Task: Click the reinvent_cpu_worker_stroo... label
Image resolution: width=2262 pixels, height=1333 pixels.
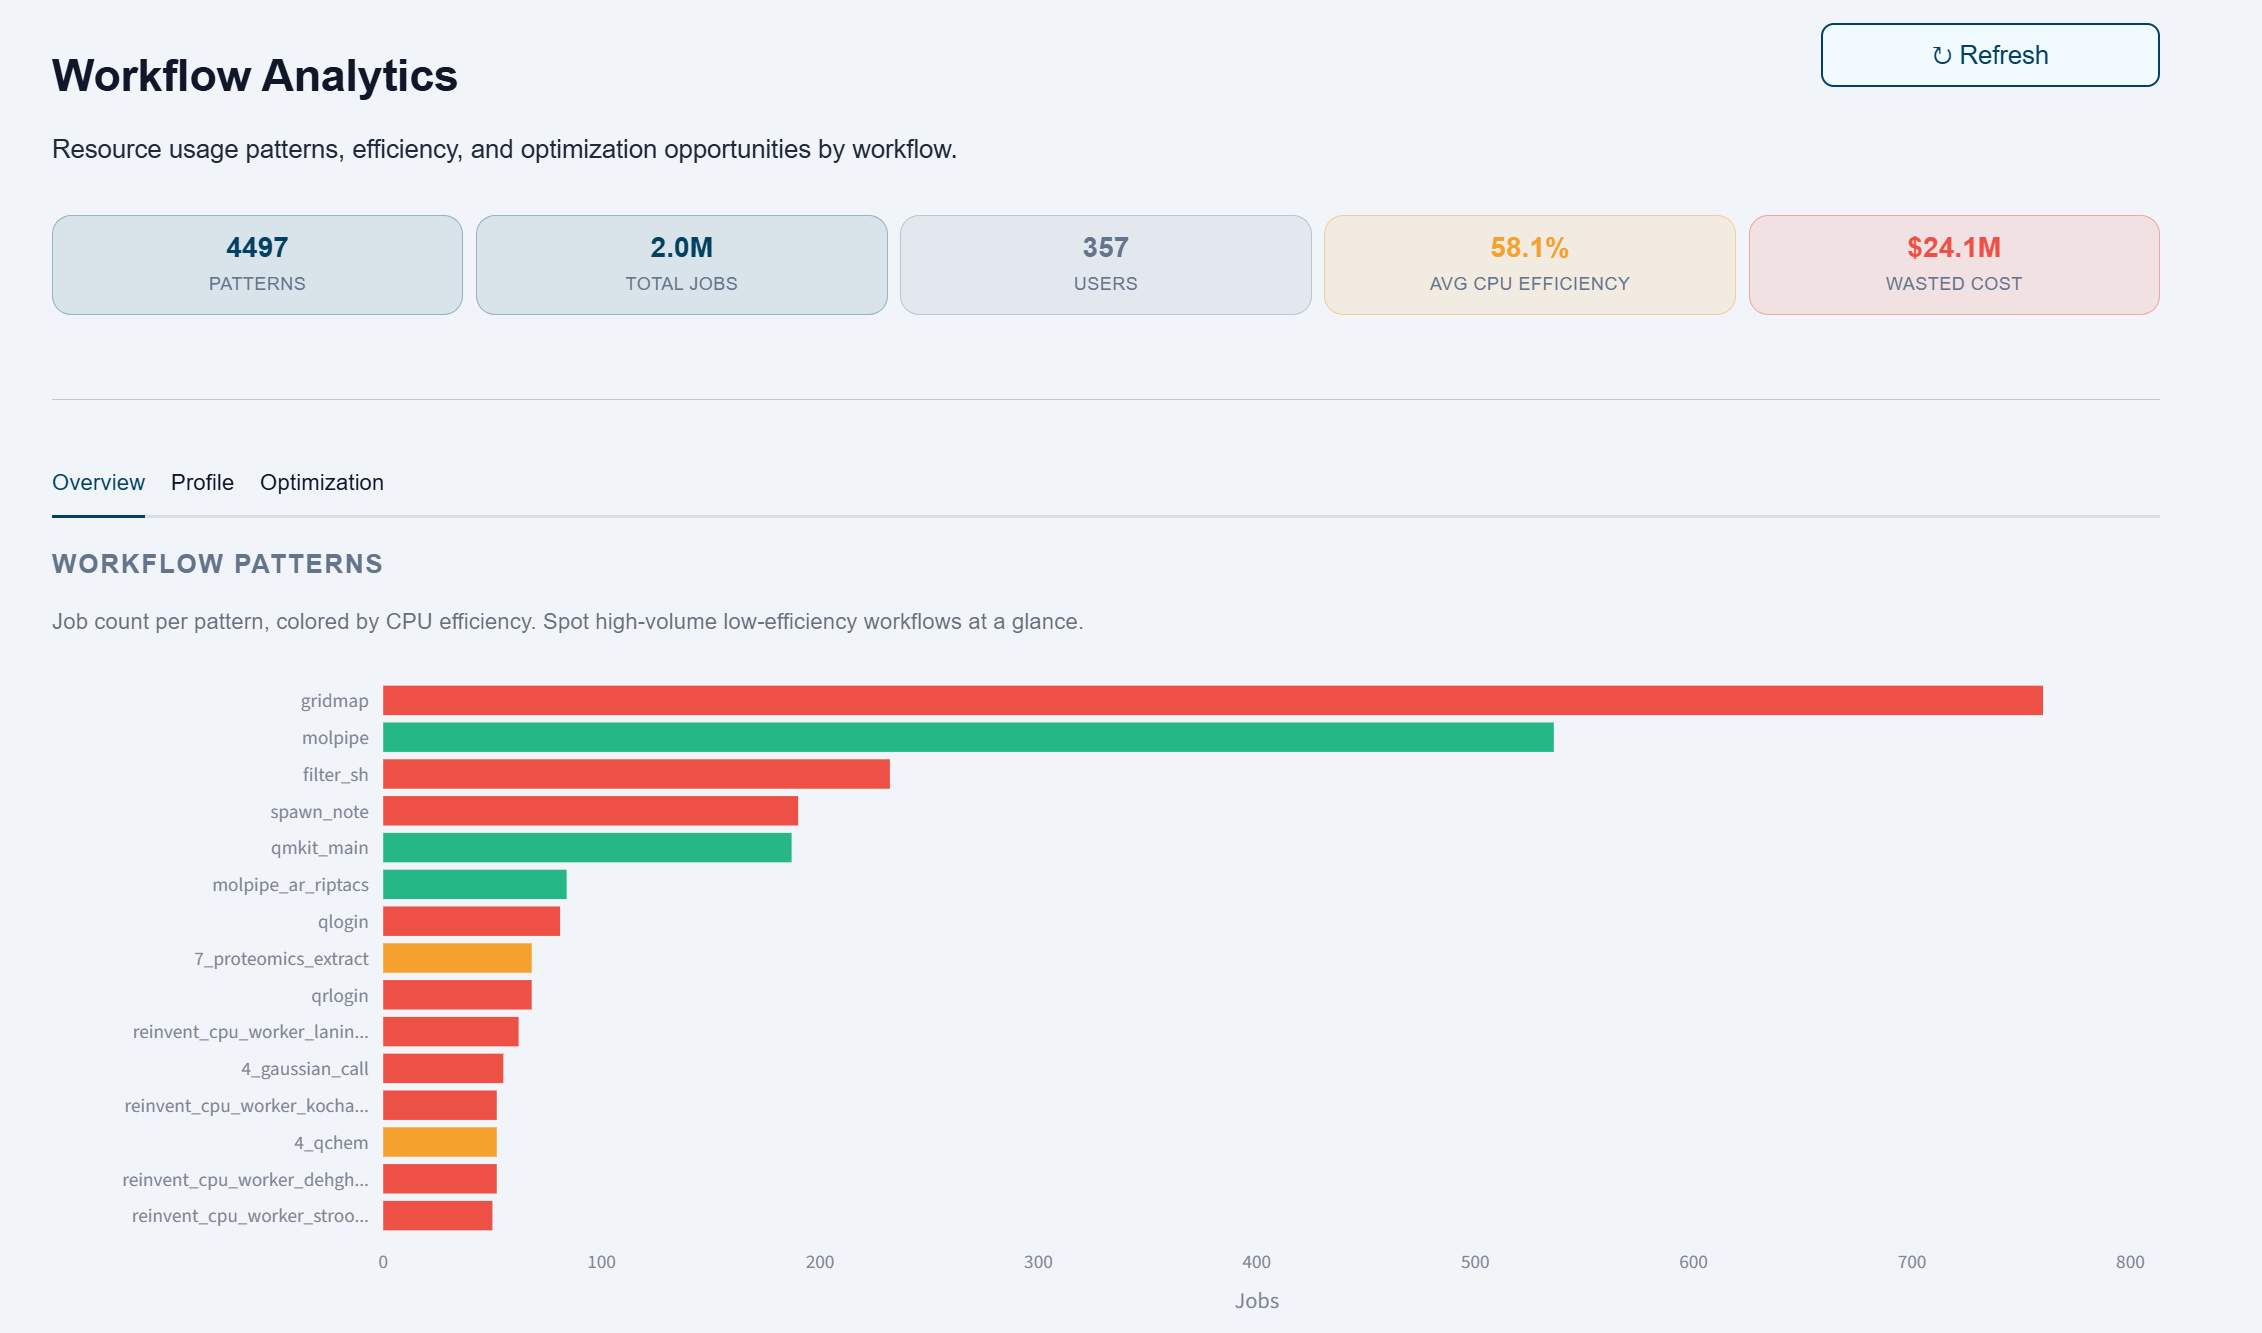Action: [250, 1216]
